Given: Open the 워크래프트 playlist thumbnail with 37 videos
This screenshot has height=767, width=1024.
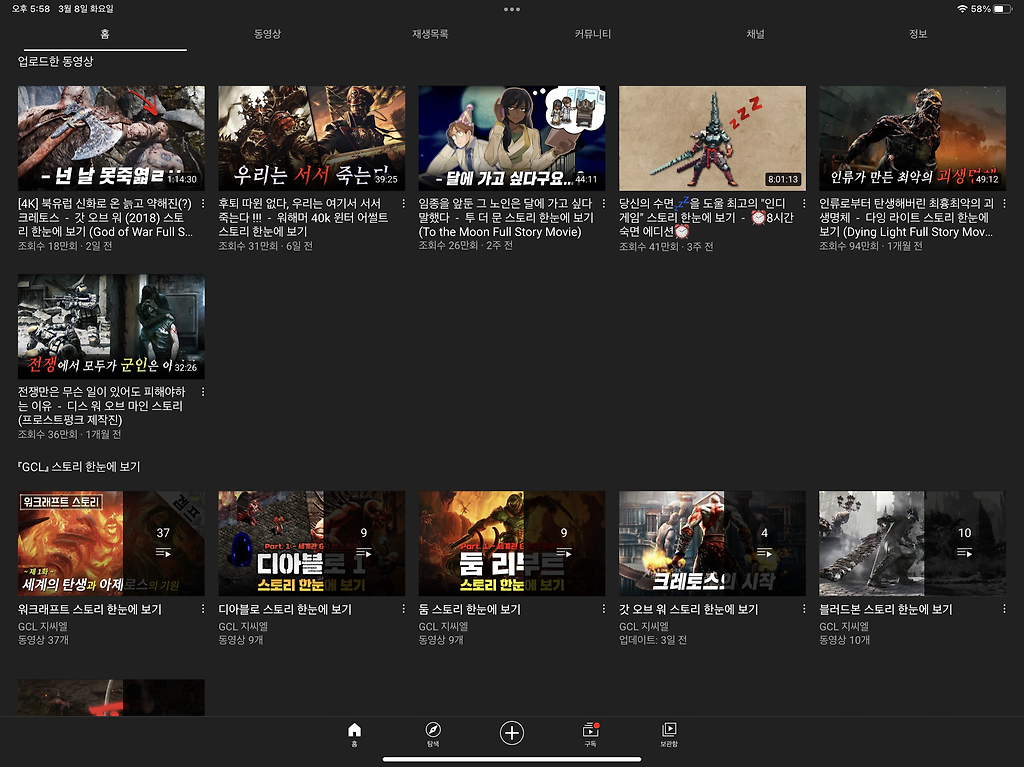Looking at the screenshot, I should [111, 544].
